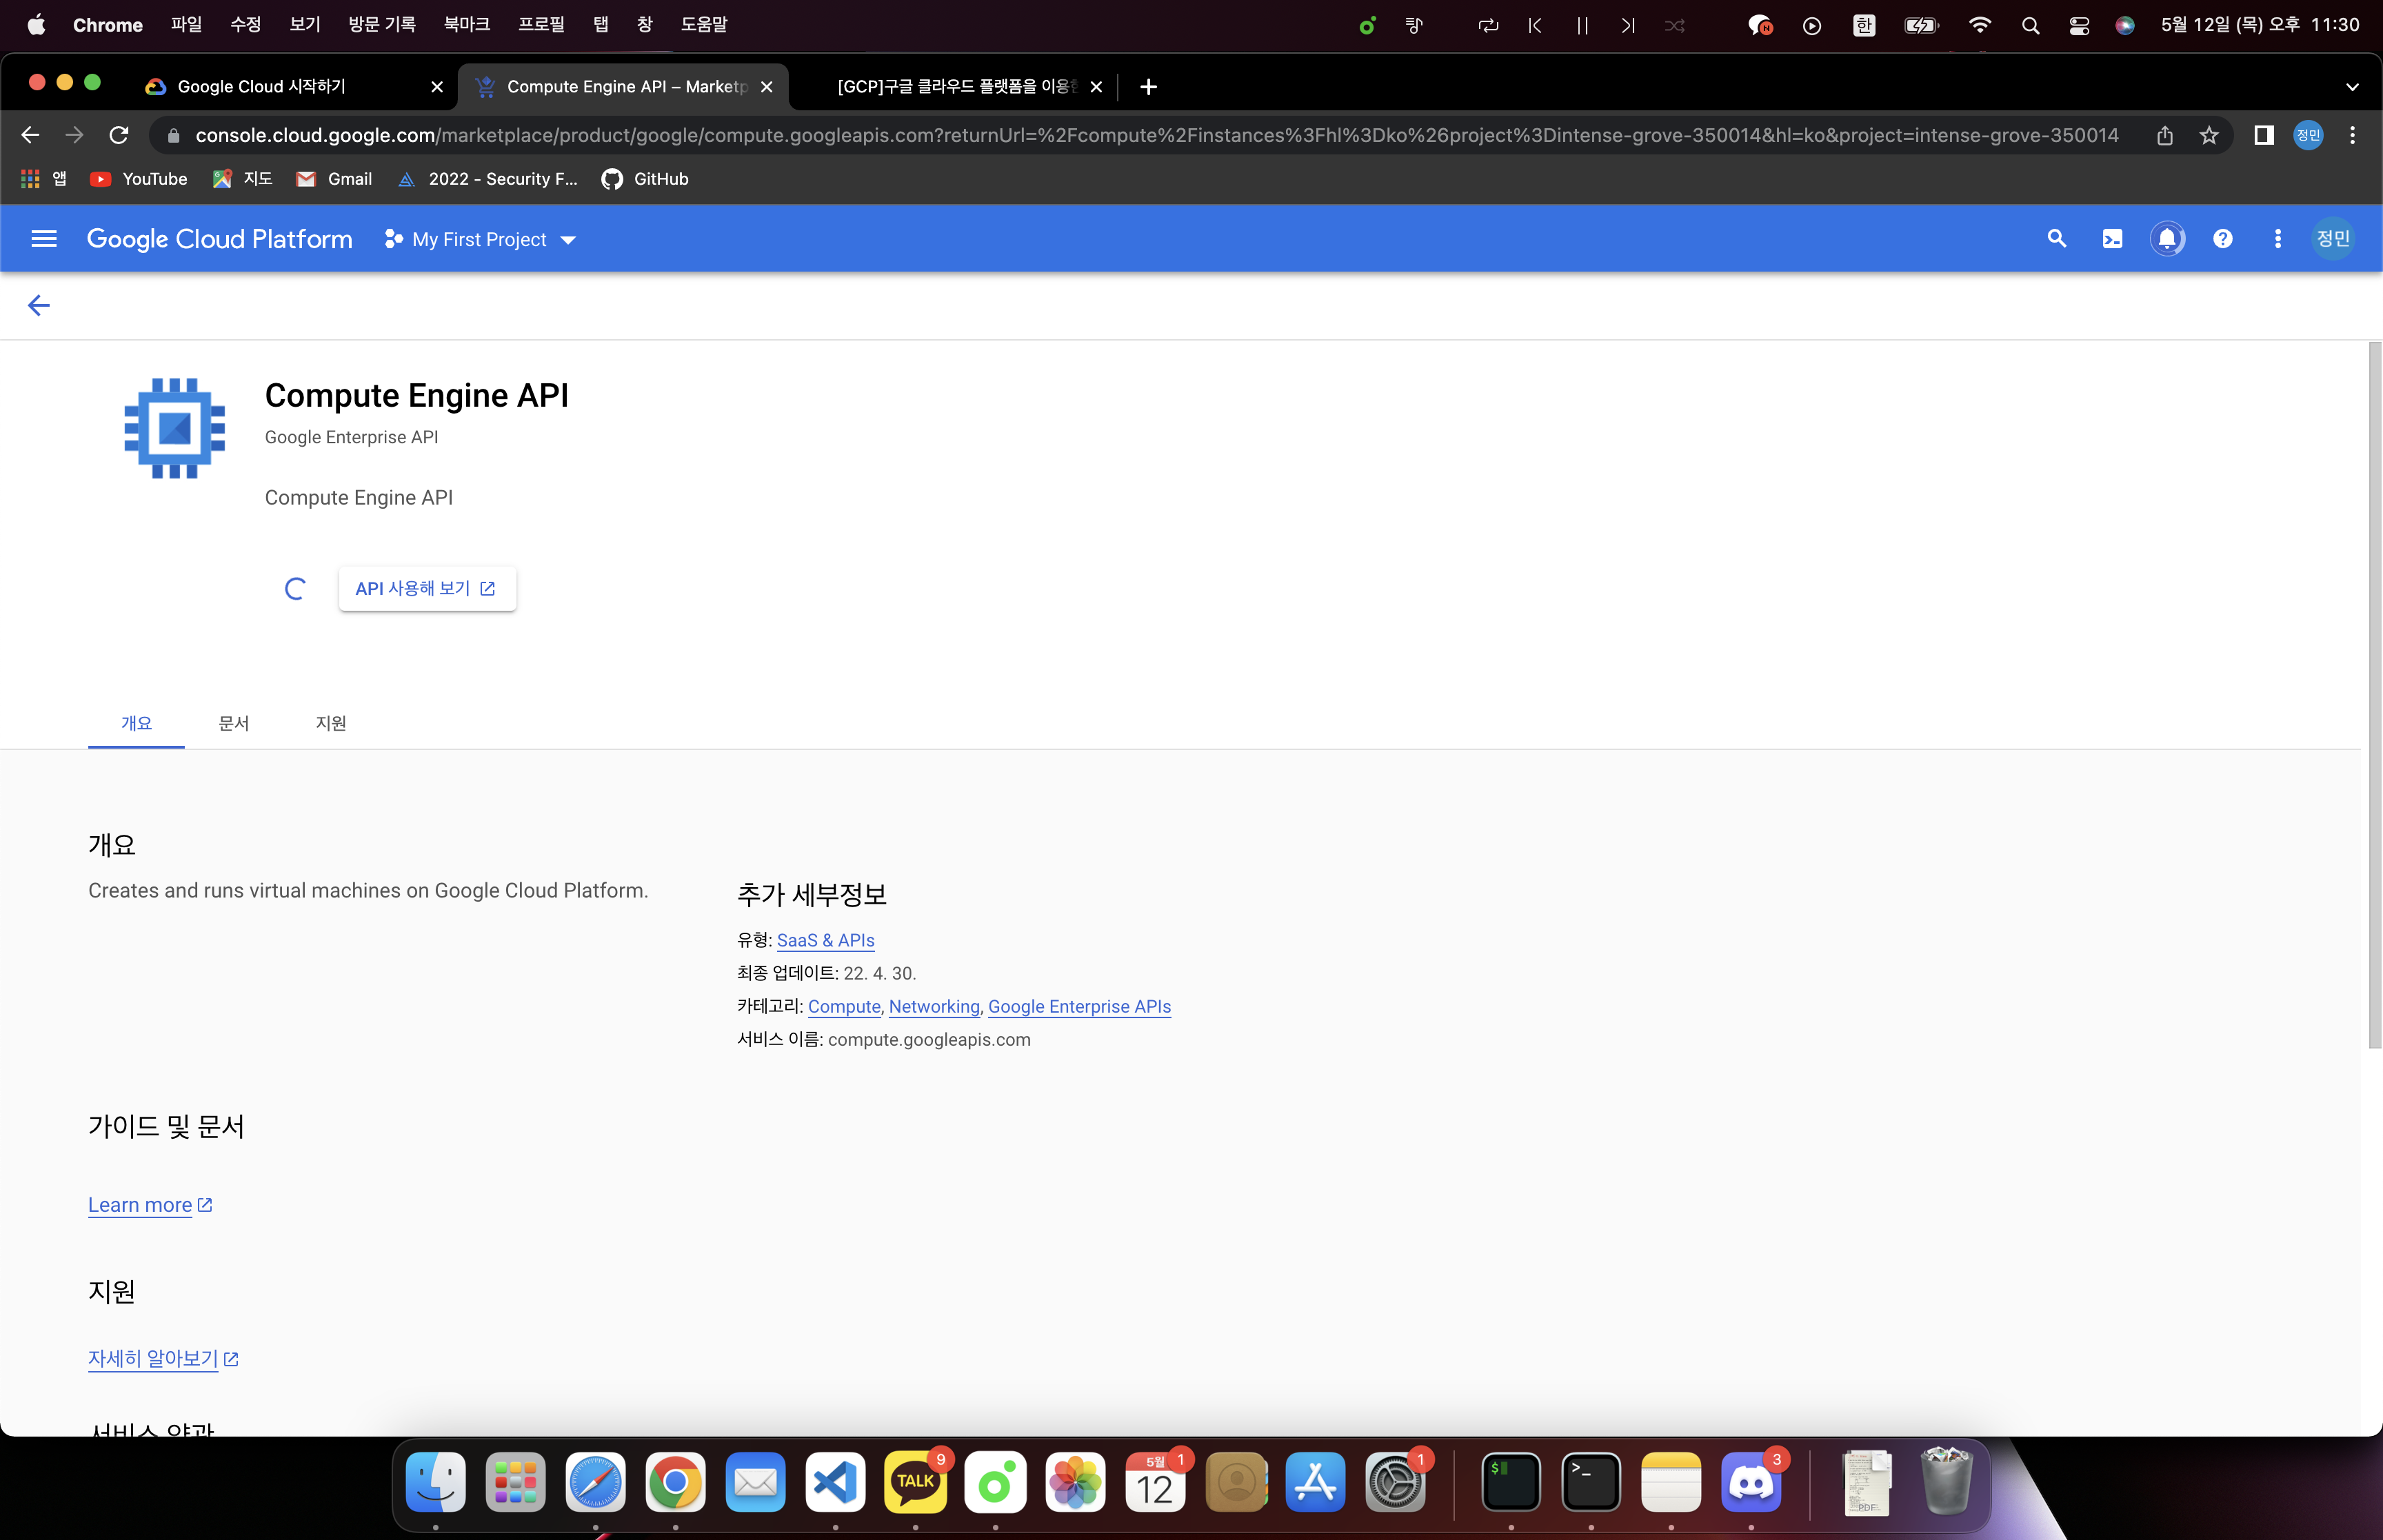Image resolution: width=2383 pixels, height=1540 pixels.
Task: Click the share page icon
Action: [2164, 135]
